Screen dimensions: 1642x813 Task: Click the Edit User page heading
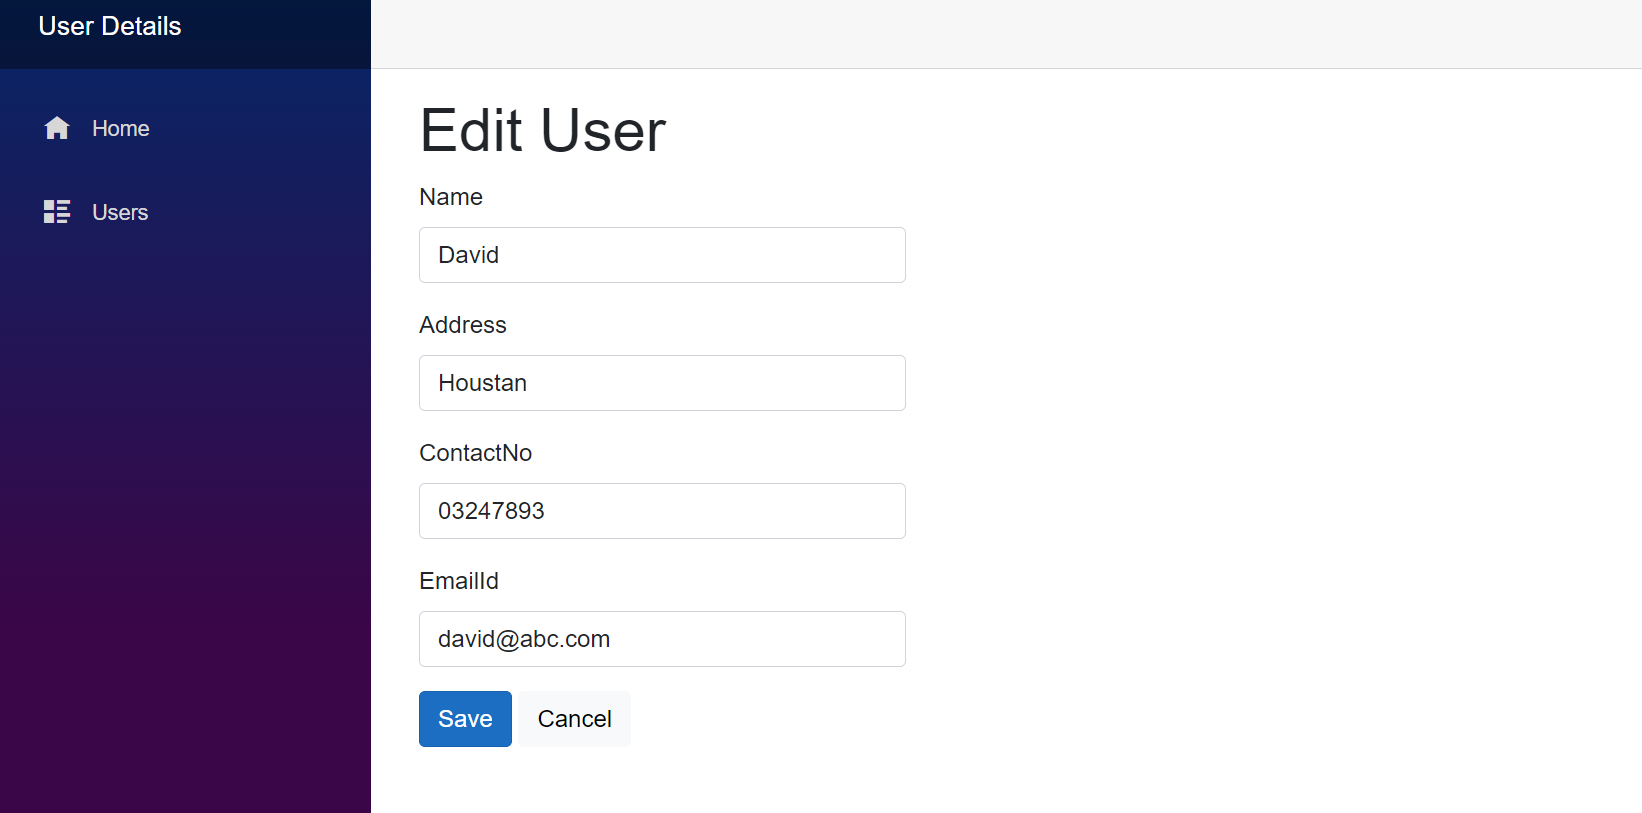[x=543, y=130]
